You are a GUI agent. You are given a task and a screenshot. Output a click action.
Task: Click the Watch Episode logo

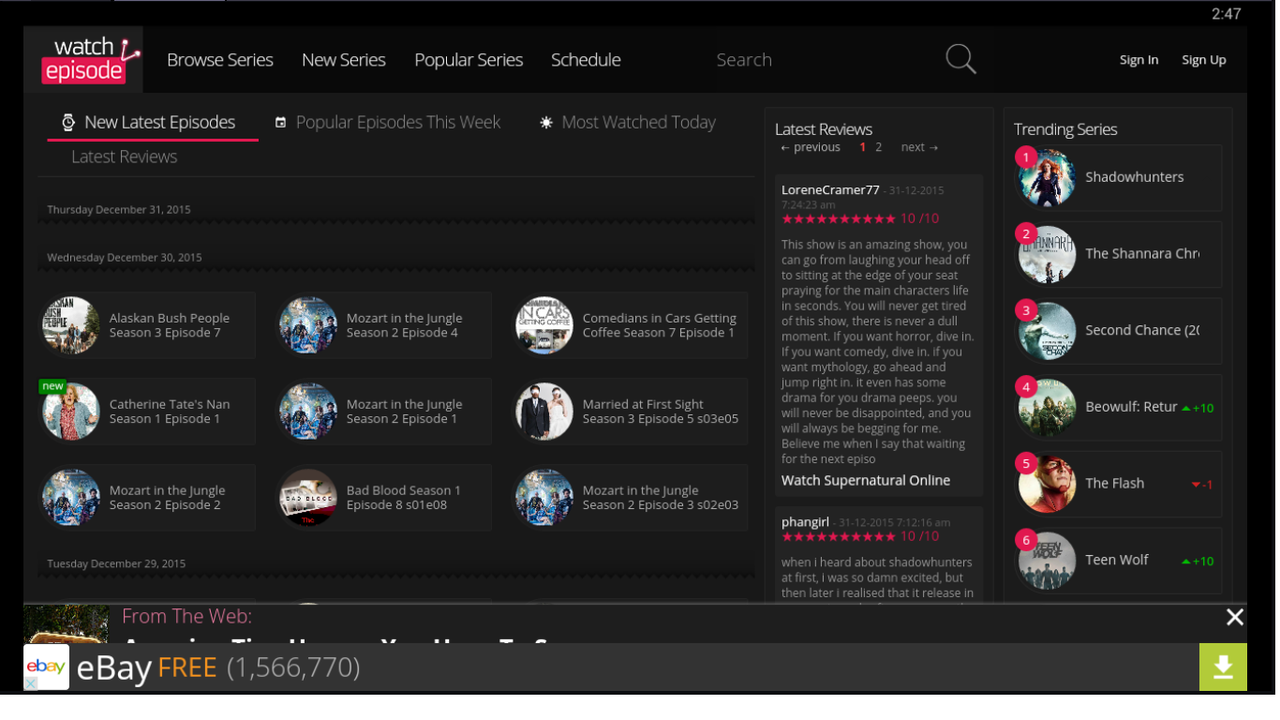(84, 60)
